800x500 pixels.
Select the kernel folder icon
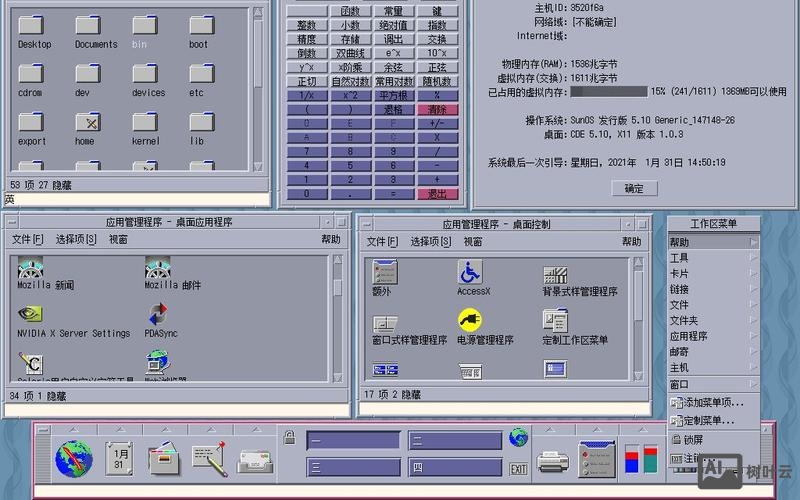[145, 122]
